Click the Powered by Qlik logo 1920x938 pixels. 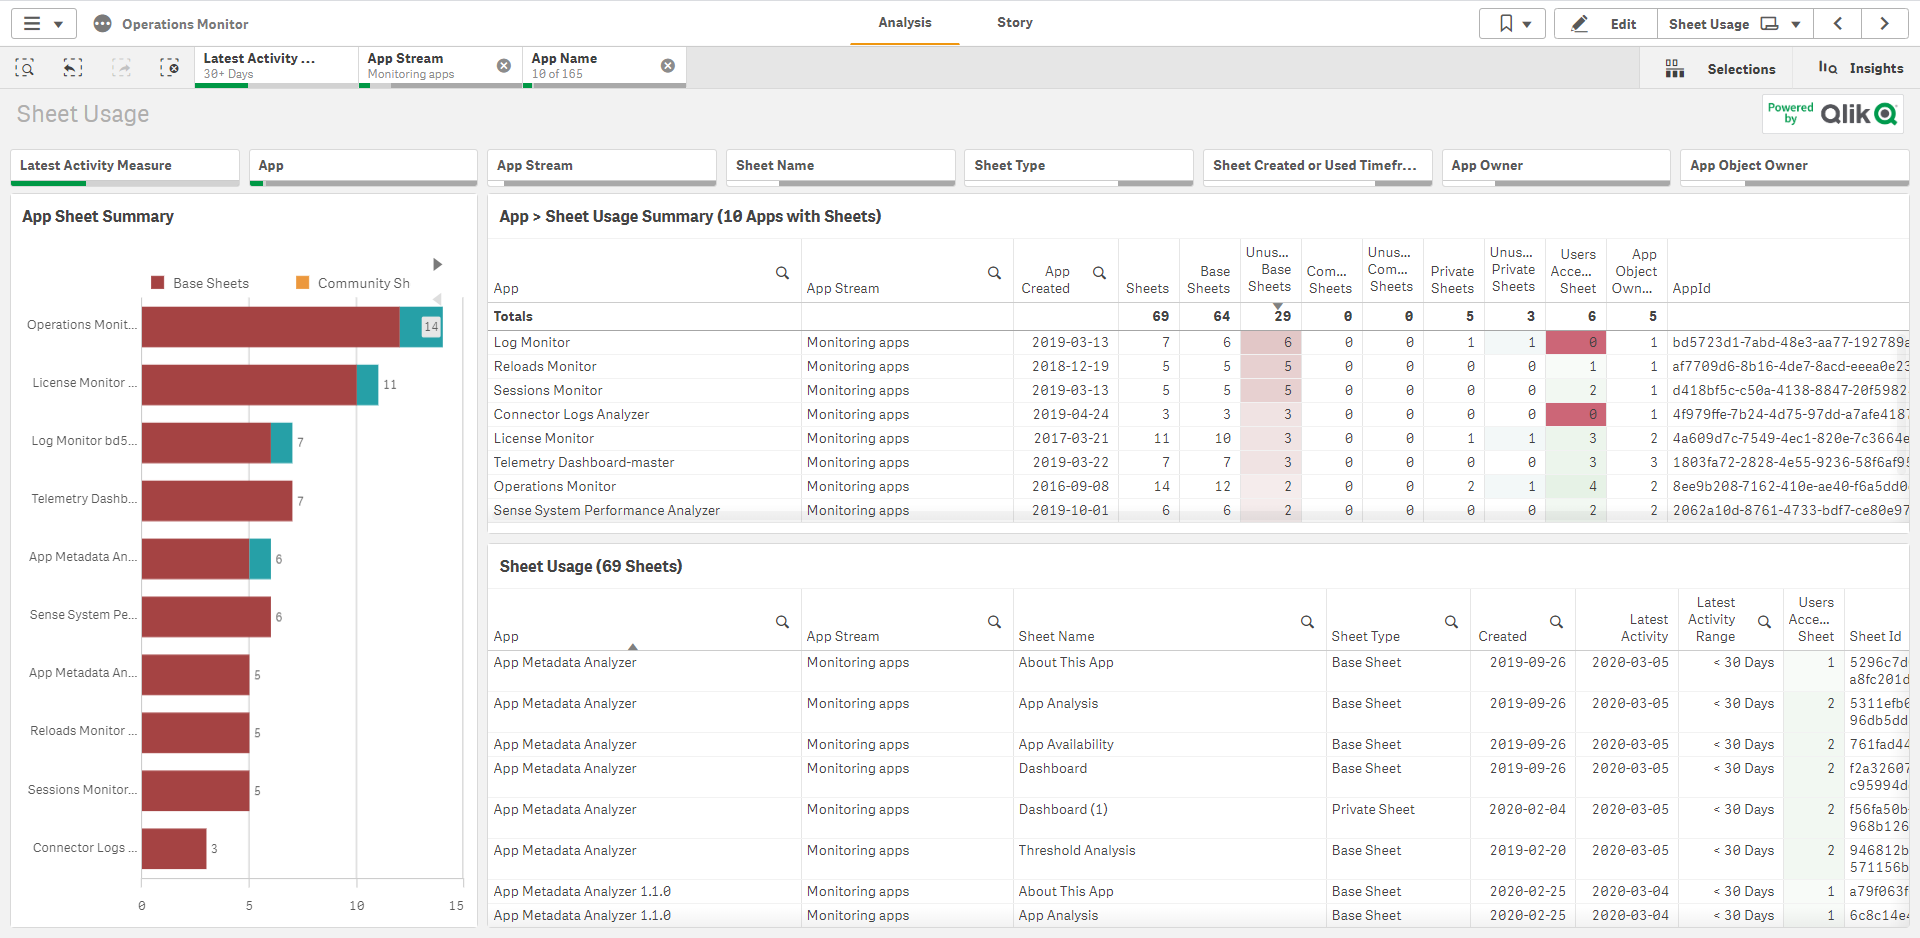[x=1833, y=113]
